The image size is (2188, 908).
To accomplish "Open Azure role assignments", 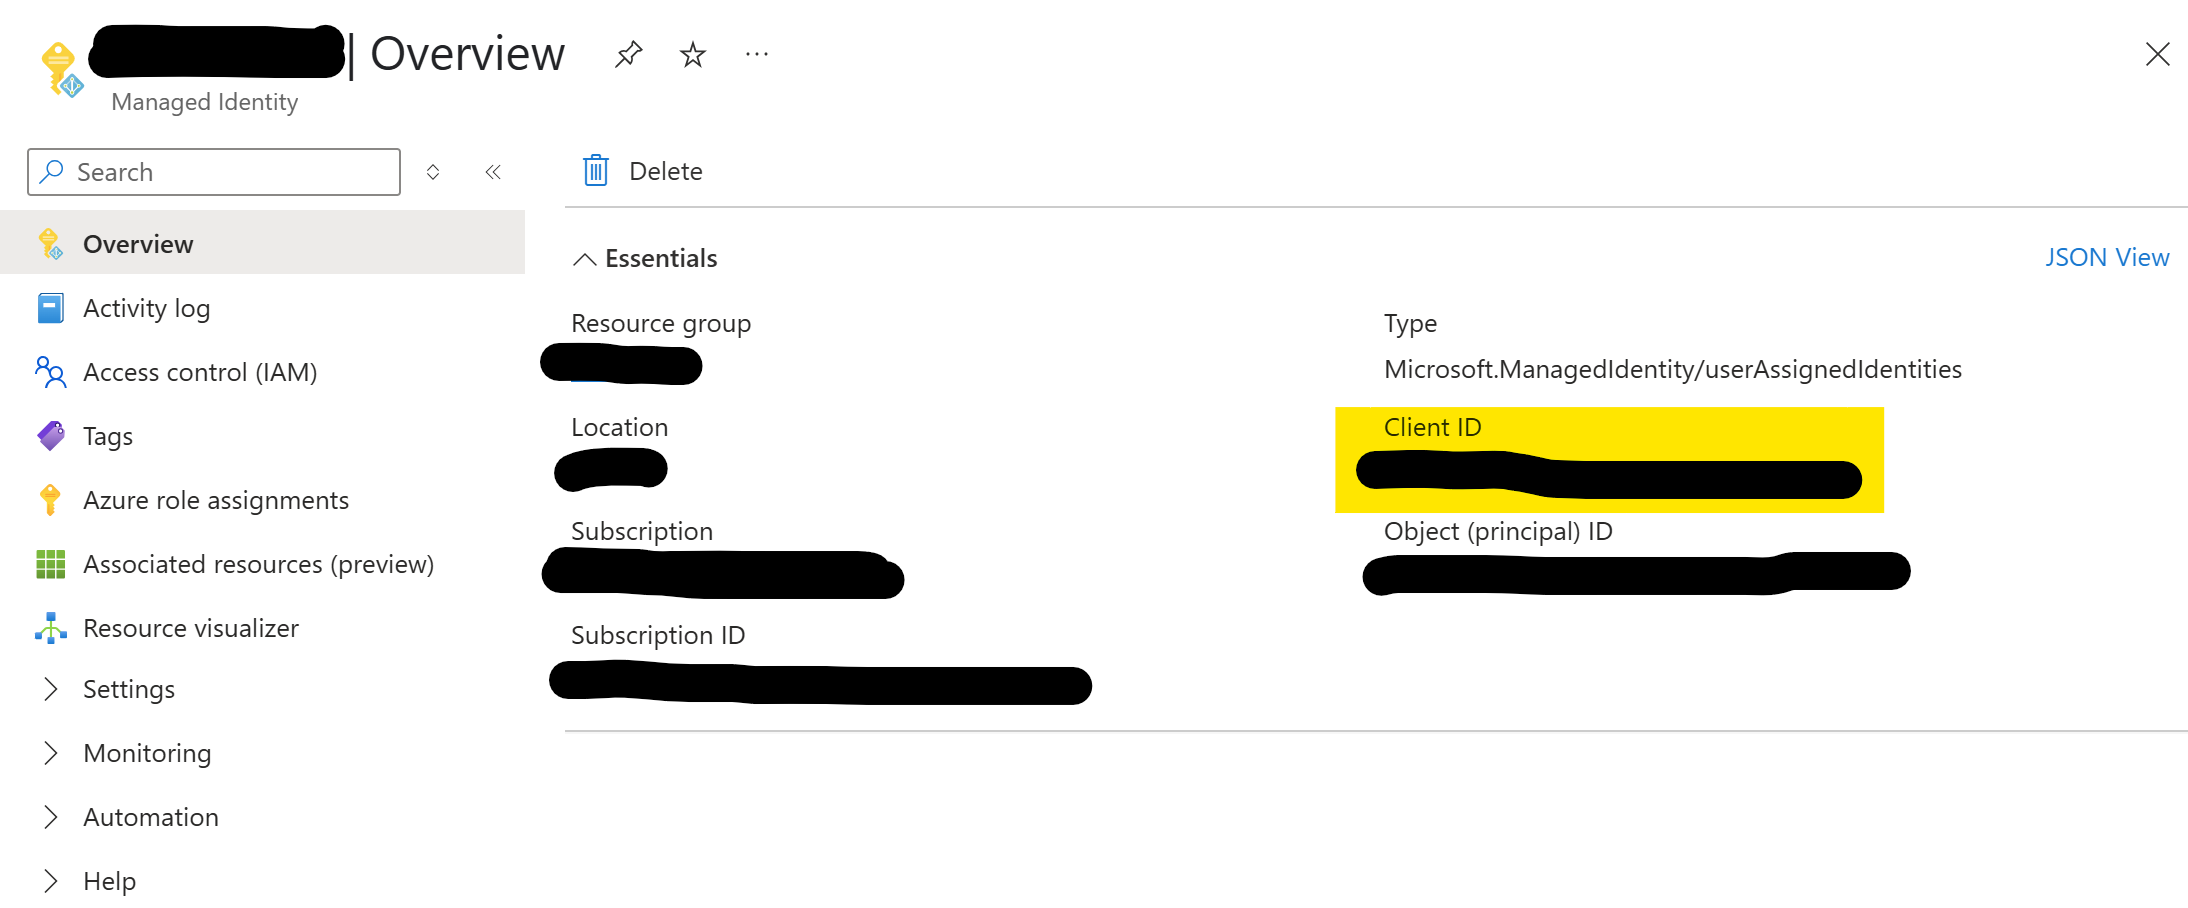I will click(x=216, y=500).
